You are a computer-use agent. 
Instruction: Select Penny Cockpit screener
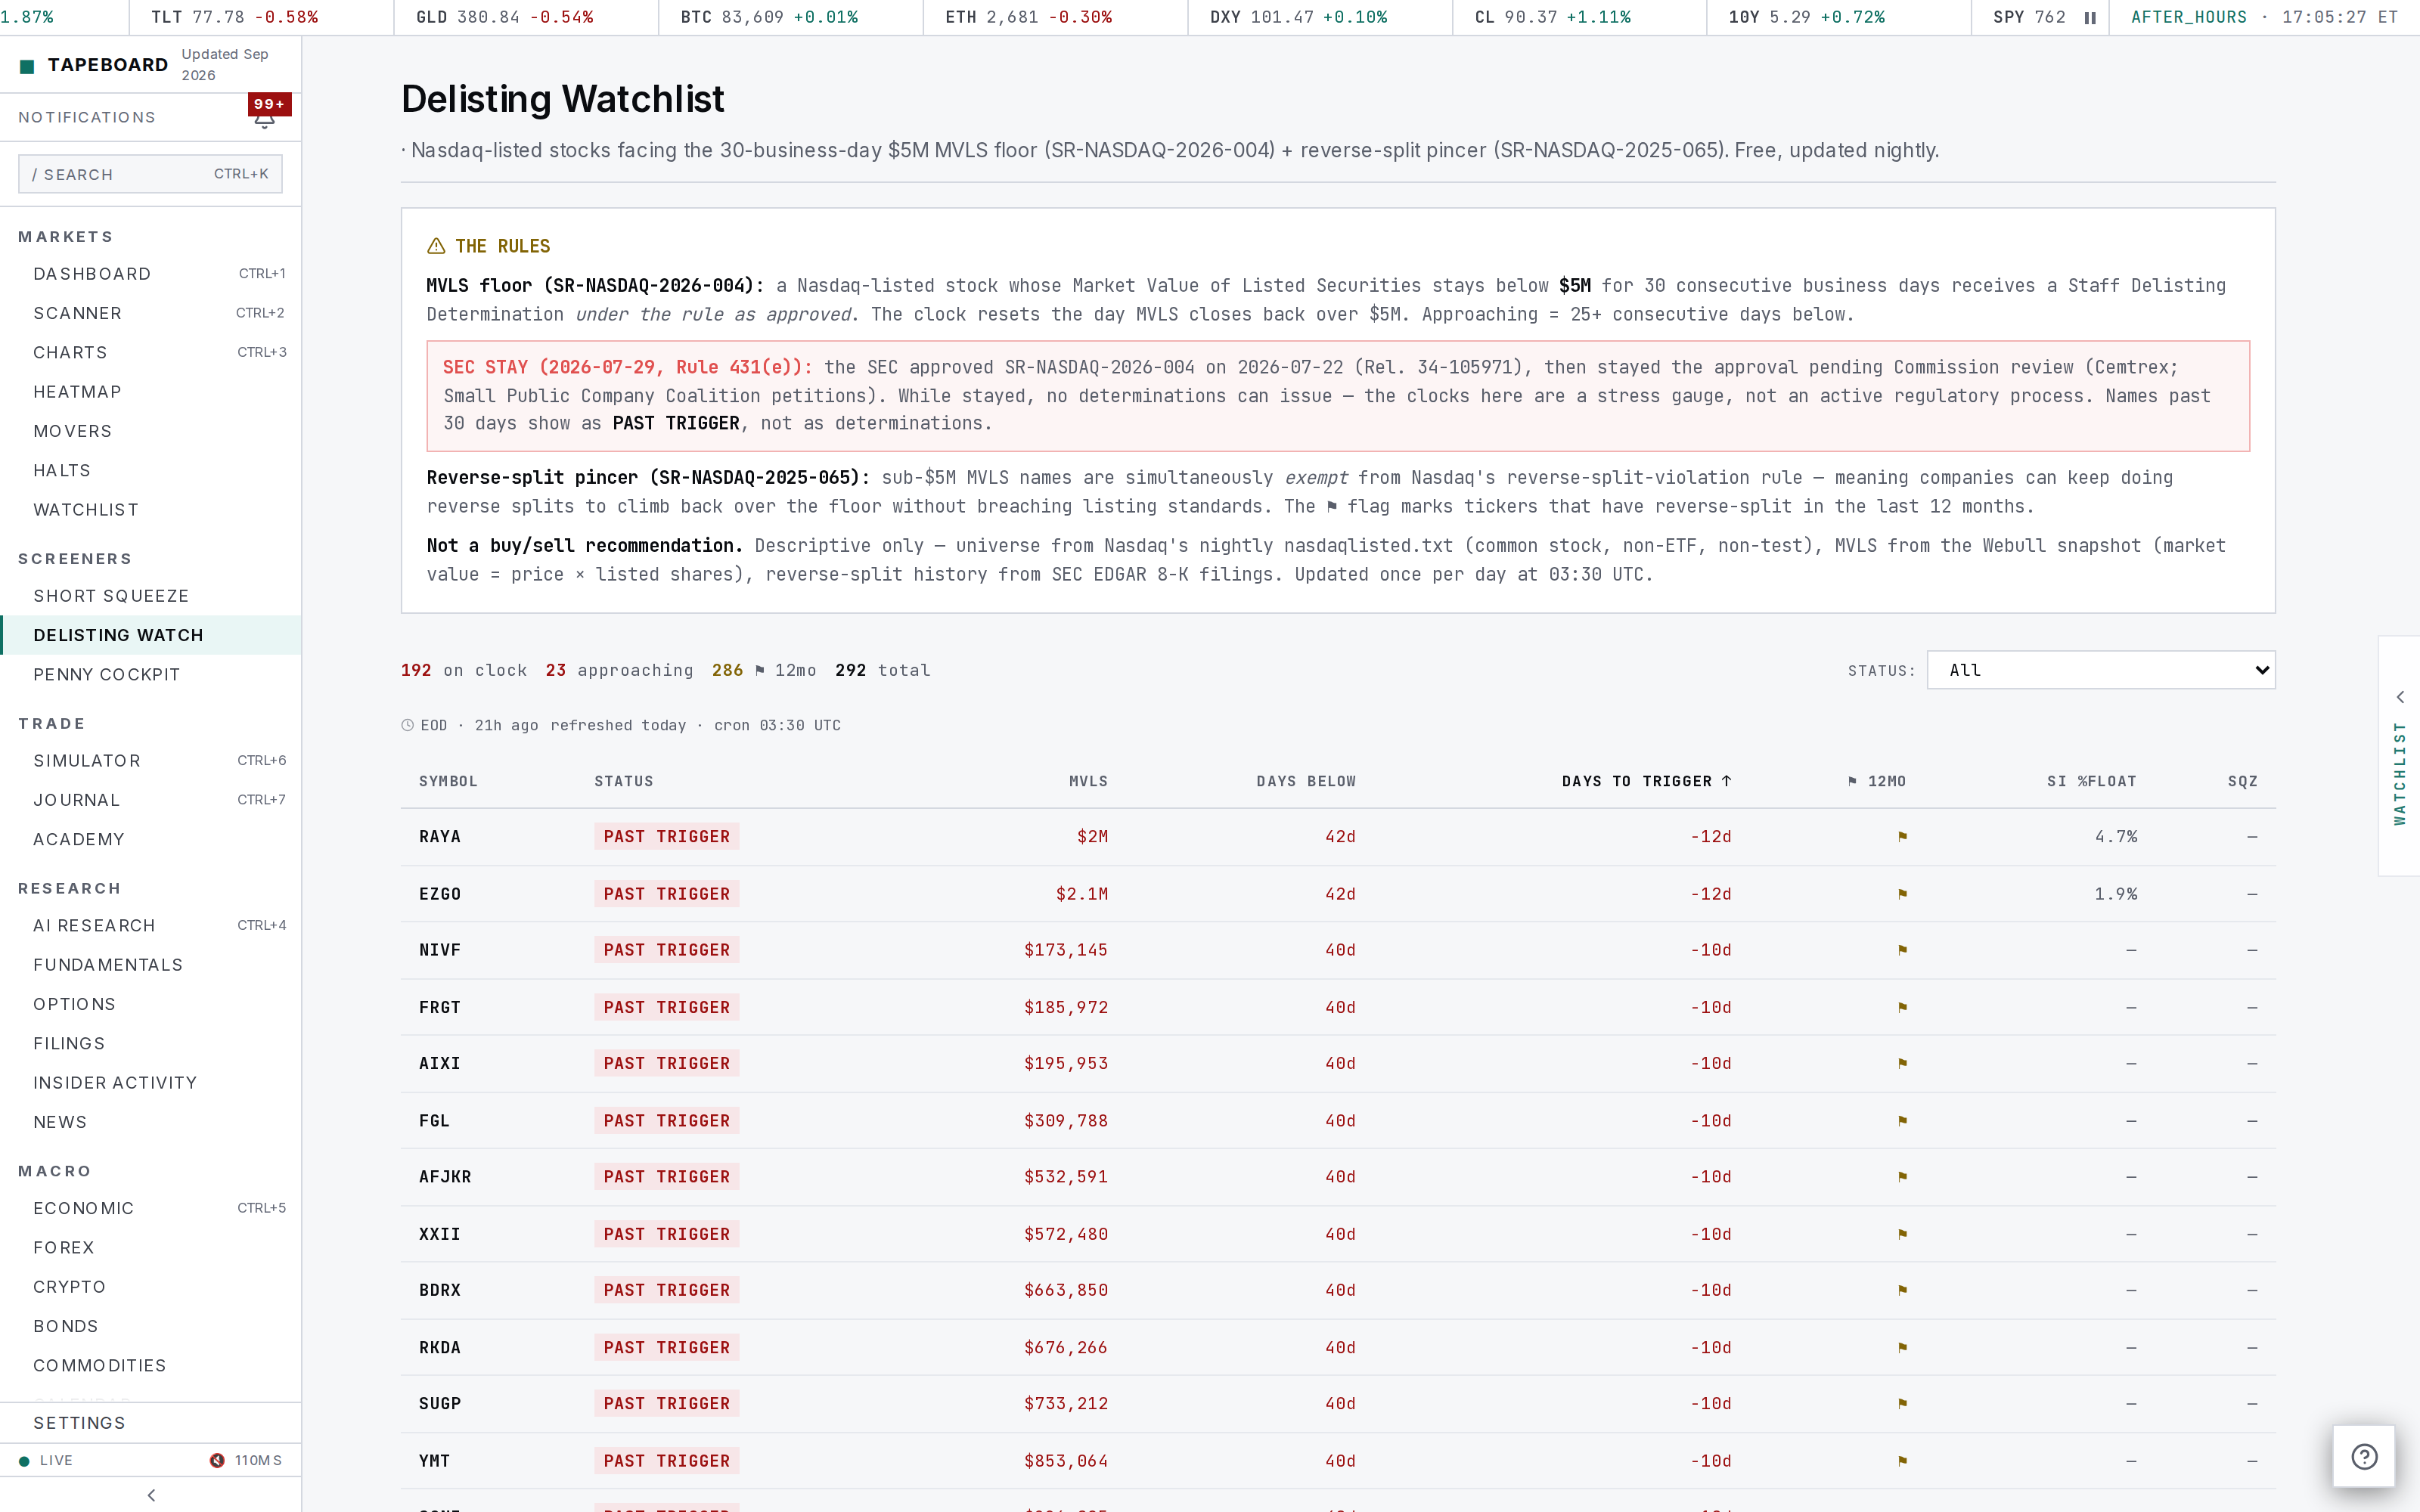tap(151, 675)
